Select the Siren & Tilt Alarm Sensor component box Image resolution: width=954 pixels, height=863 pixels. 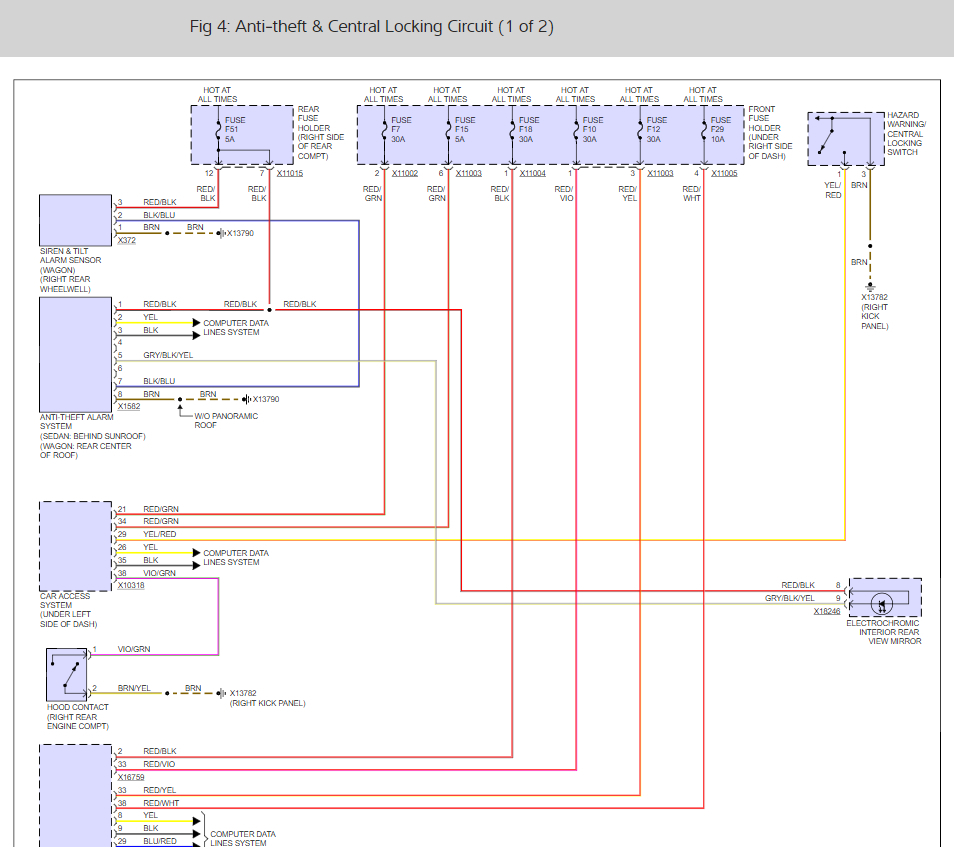click(x=75, y=220)
